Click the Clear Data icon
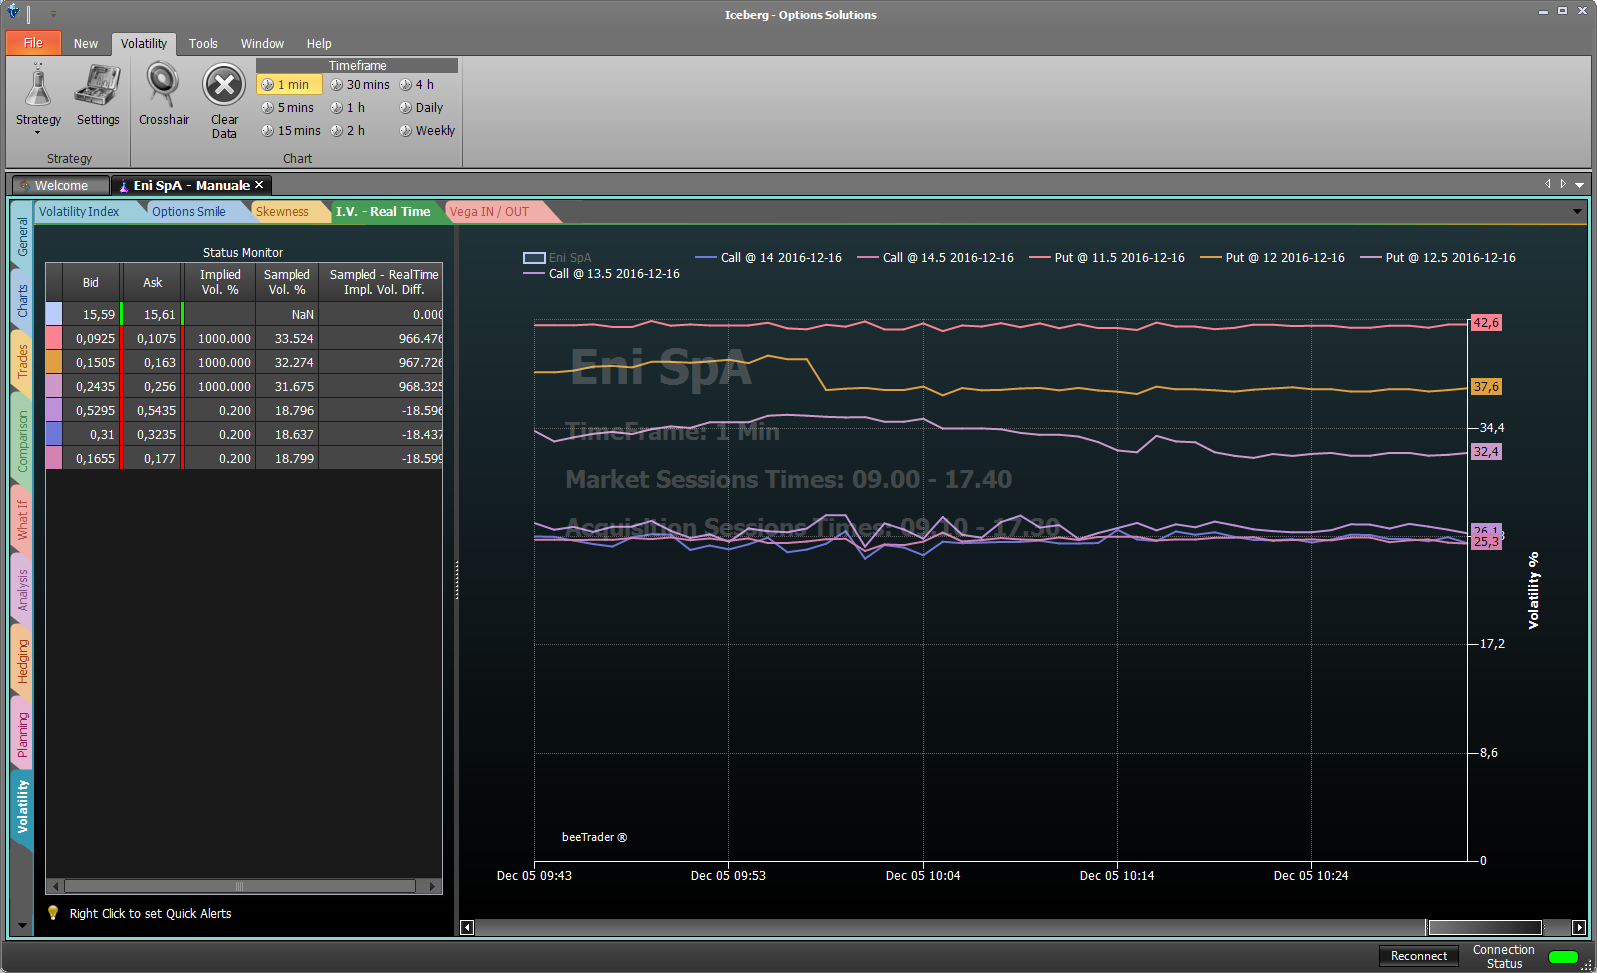The image size is (1597, 973). (x=224, y=87)
